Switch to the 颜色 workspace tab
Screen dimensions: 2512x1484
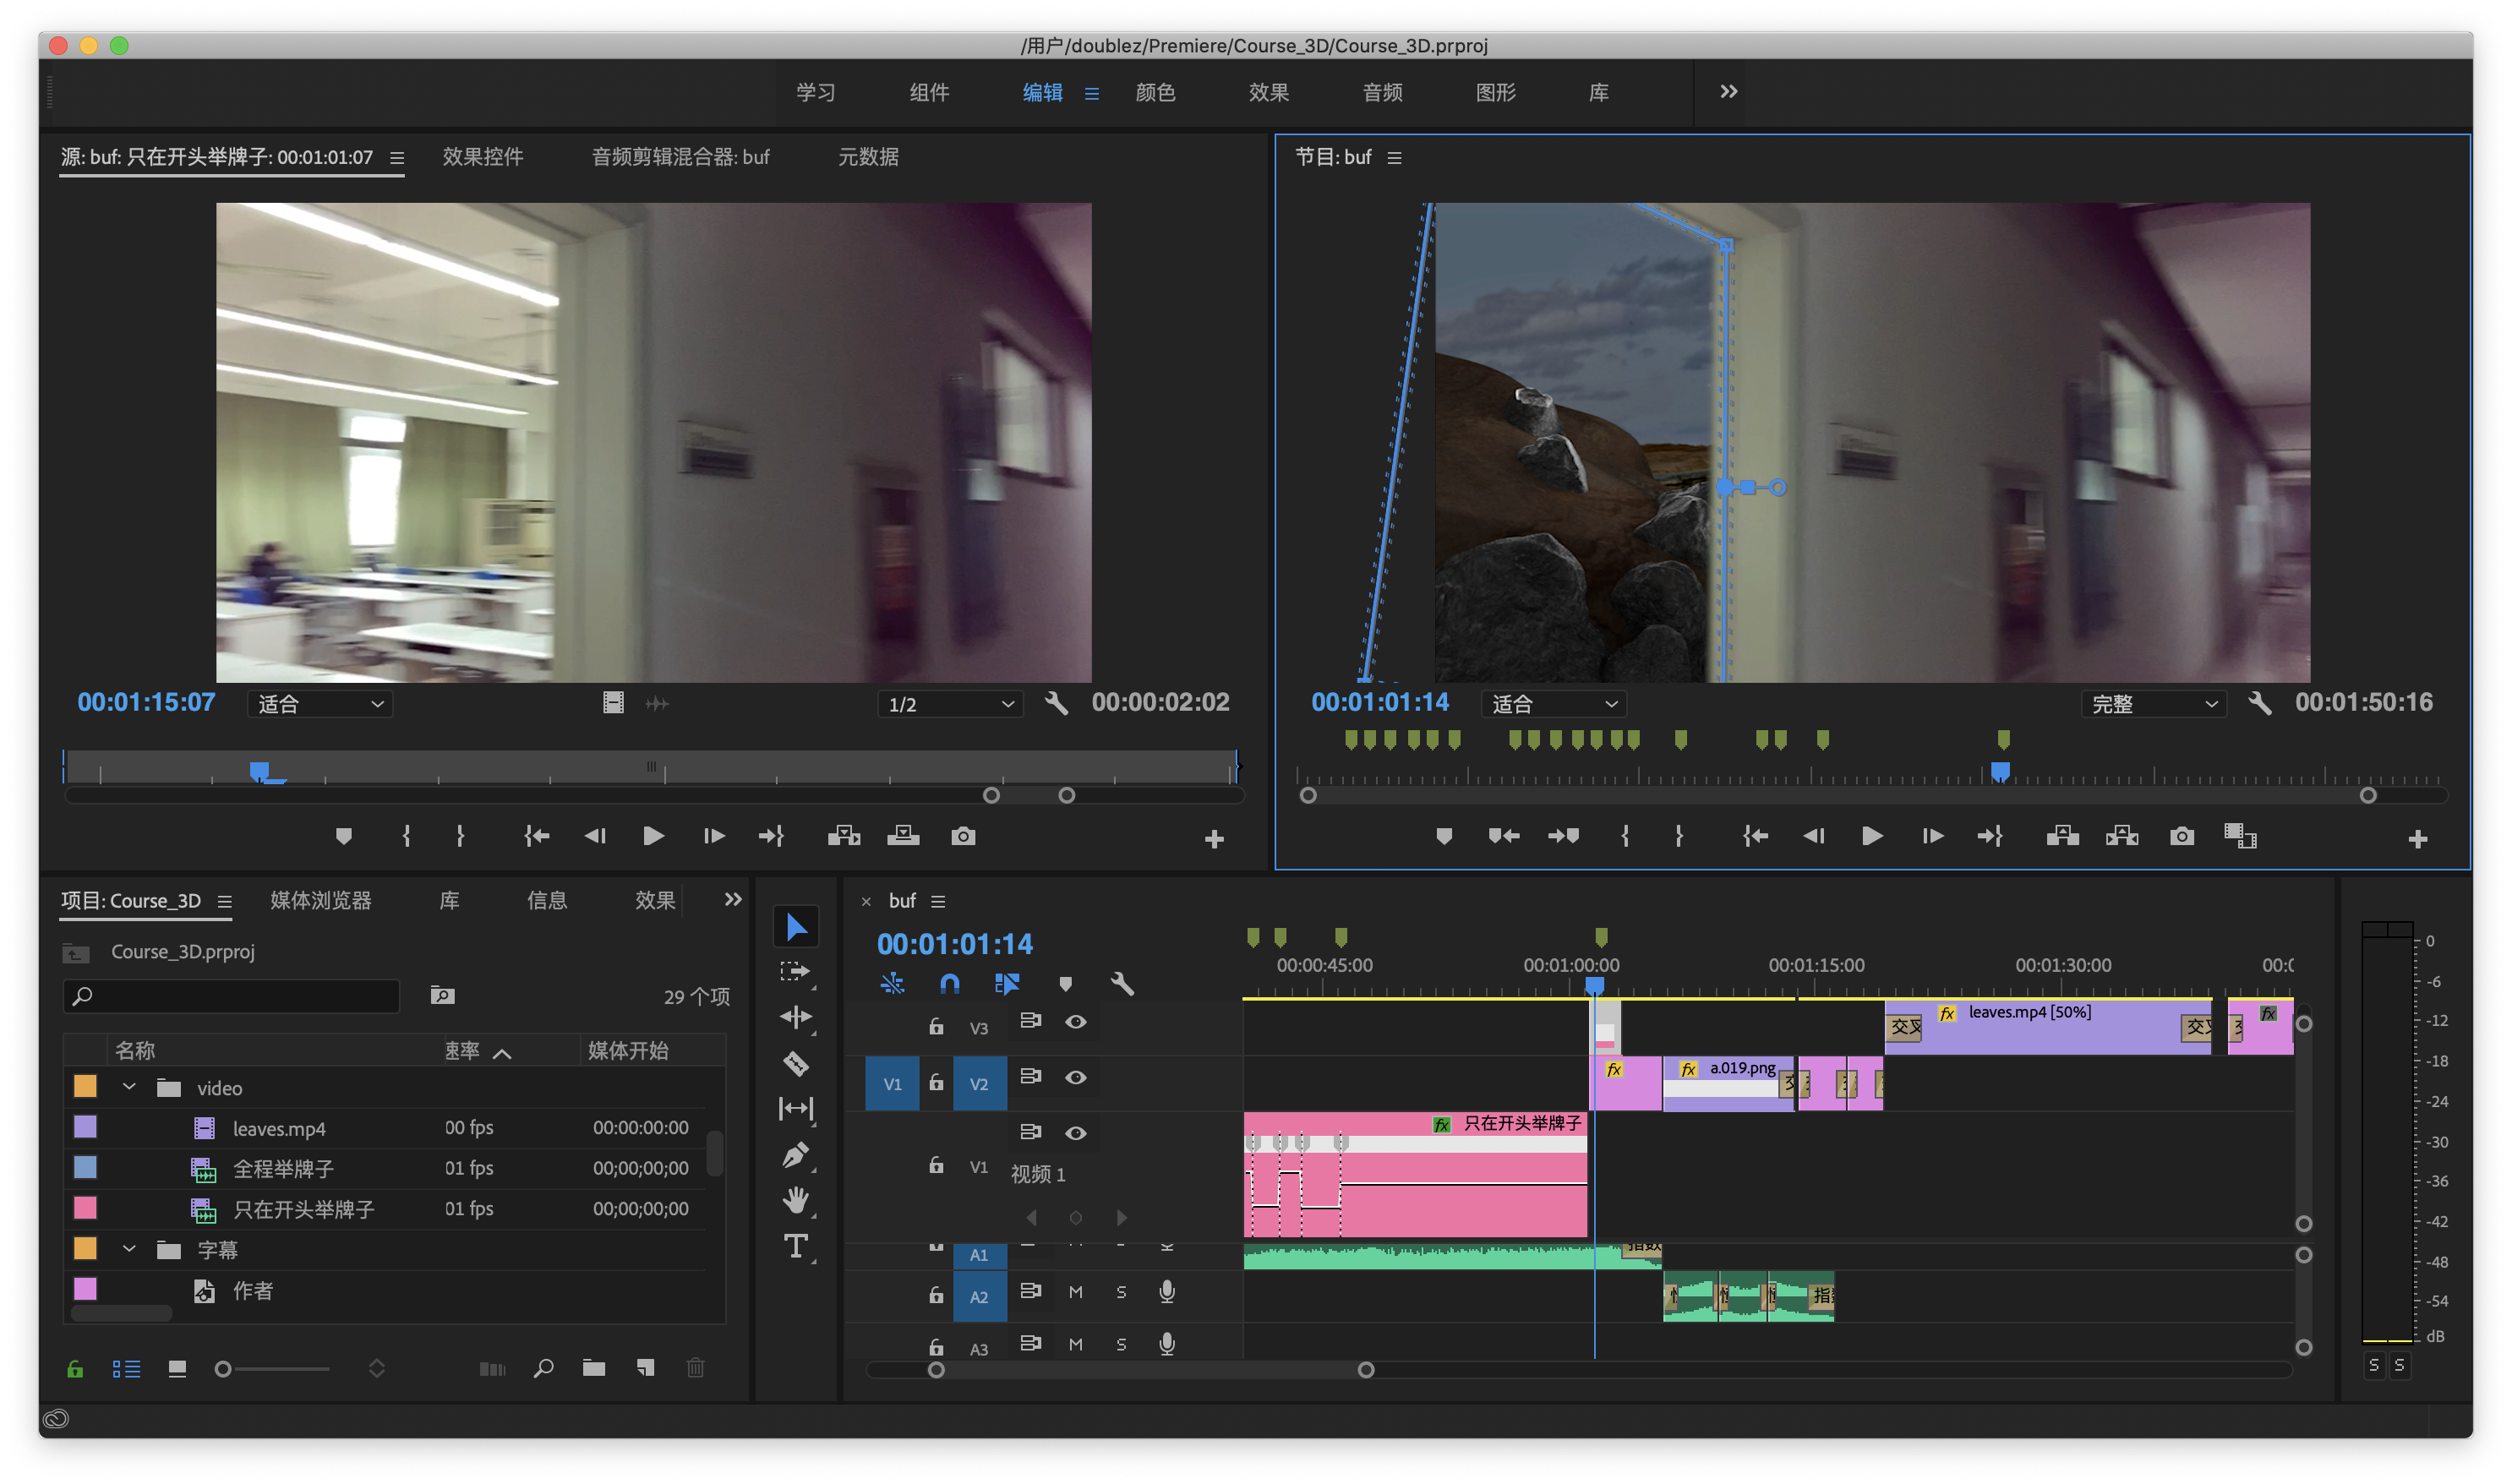(1155, 92)
